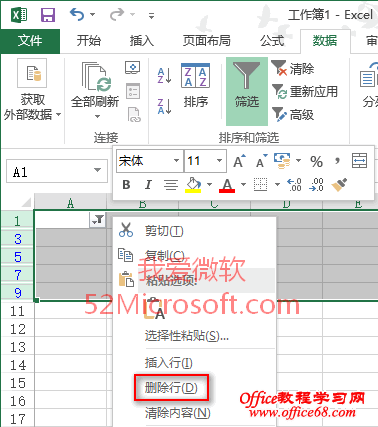
Task: Click 清除 (Clear) filter button
Action: [x=293, y=68]
